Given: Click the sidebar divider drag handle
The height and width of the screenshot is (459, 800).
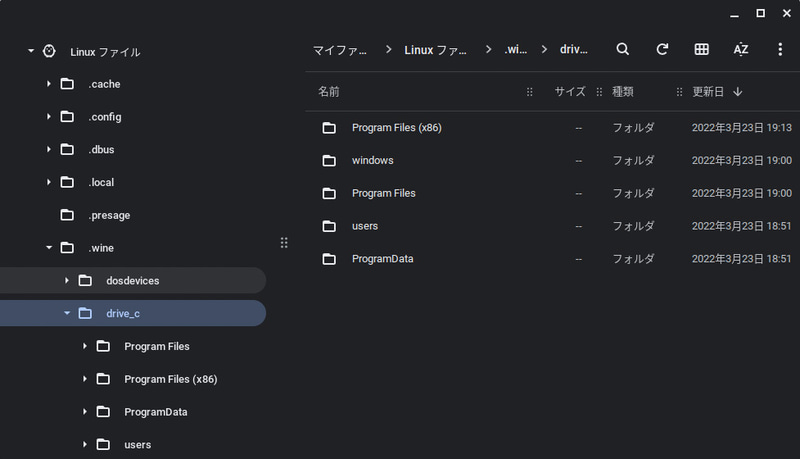Looking at the screenshot, I should (x=284, y=243).
